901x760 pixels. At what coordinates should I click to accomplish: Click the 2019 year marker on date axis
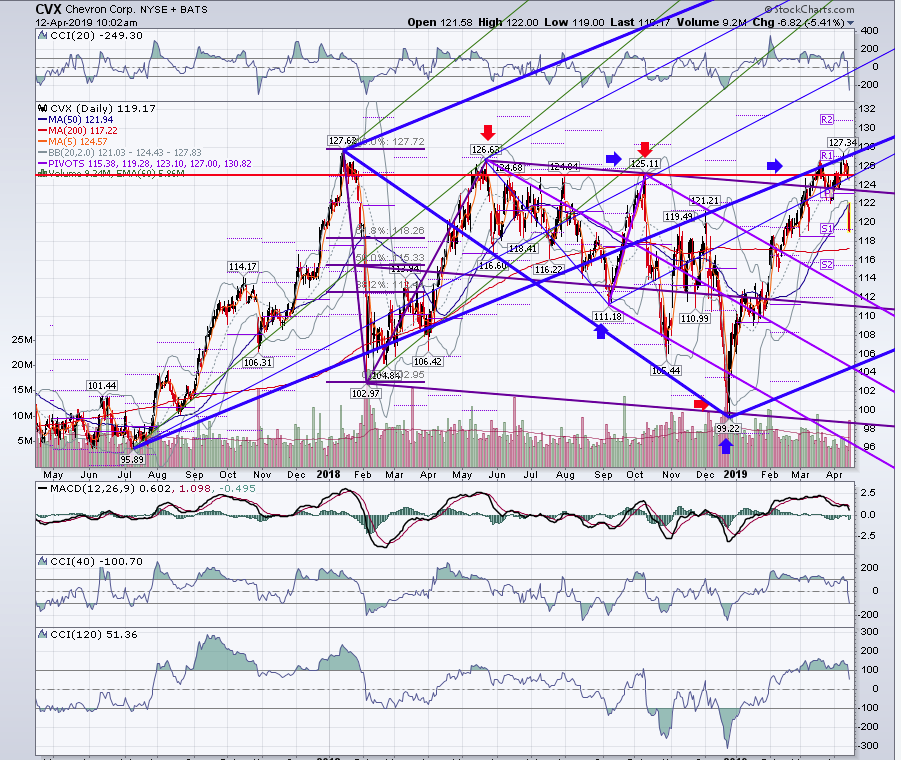pyautogui.click(x=735, y=474)
